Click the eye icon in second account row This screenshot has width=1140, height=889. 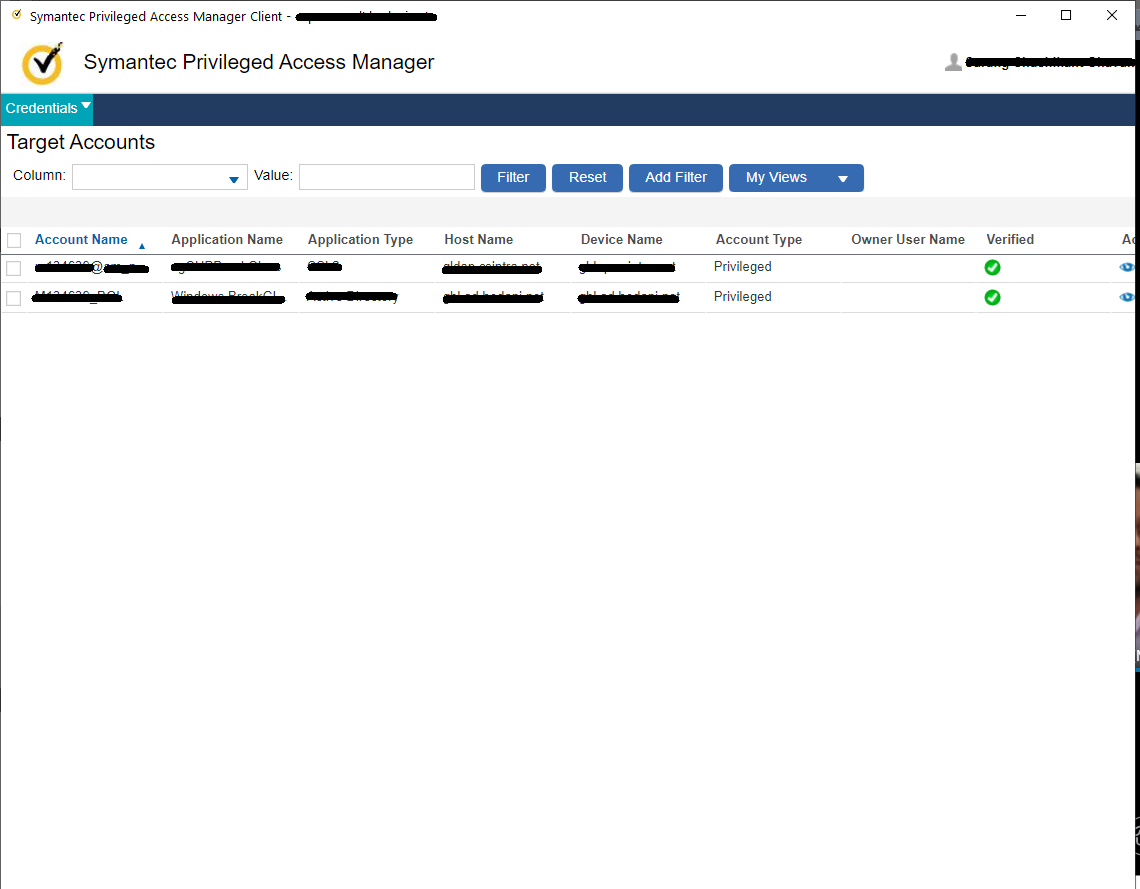[x=1127, y=297]
